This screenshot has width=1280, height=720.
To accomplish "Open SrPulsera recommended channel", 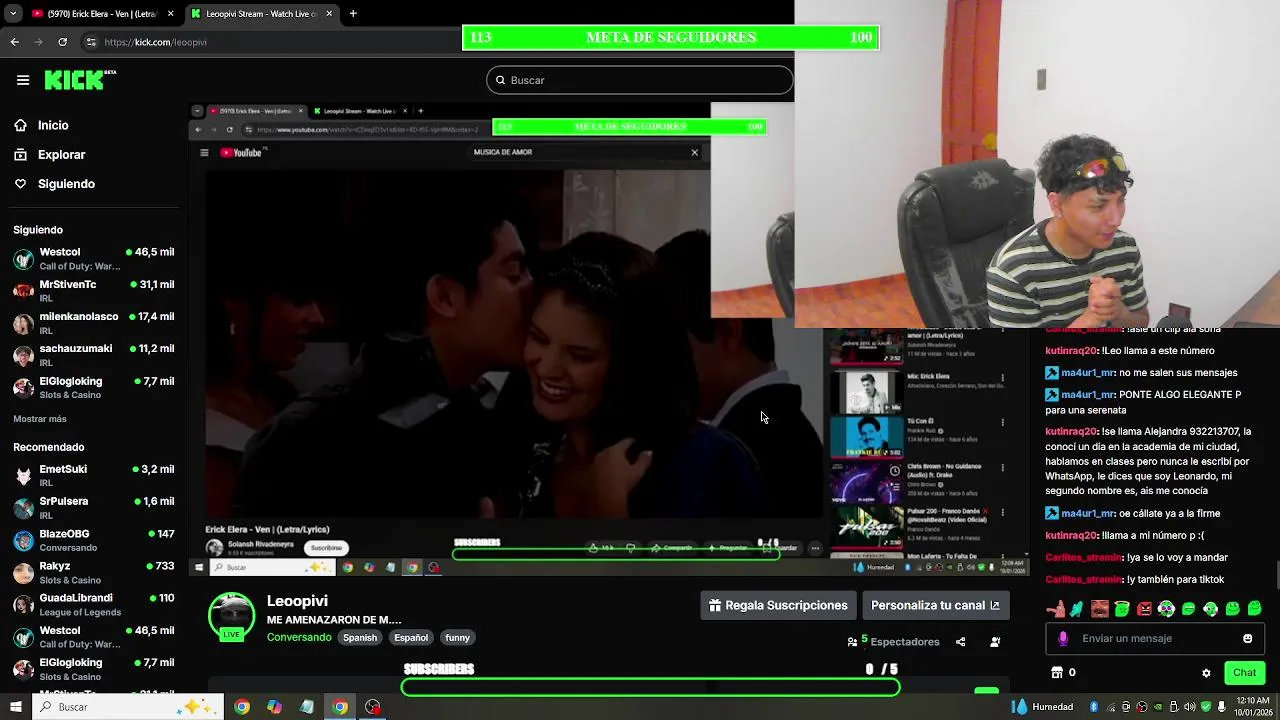I will tap(94, 508).
